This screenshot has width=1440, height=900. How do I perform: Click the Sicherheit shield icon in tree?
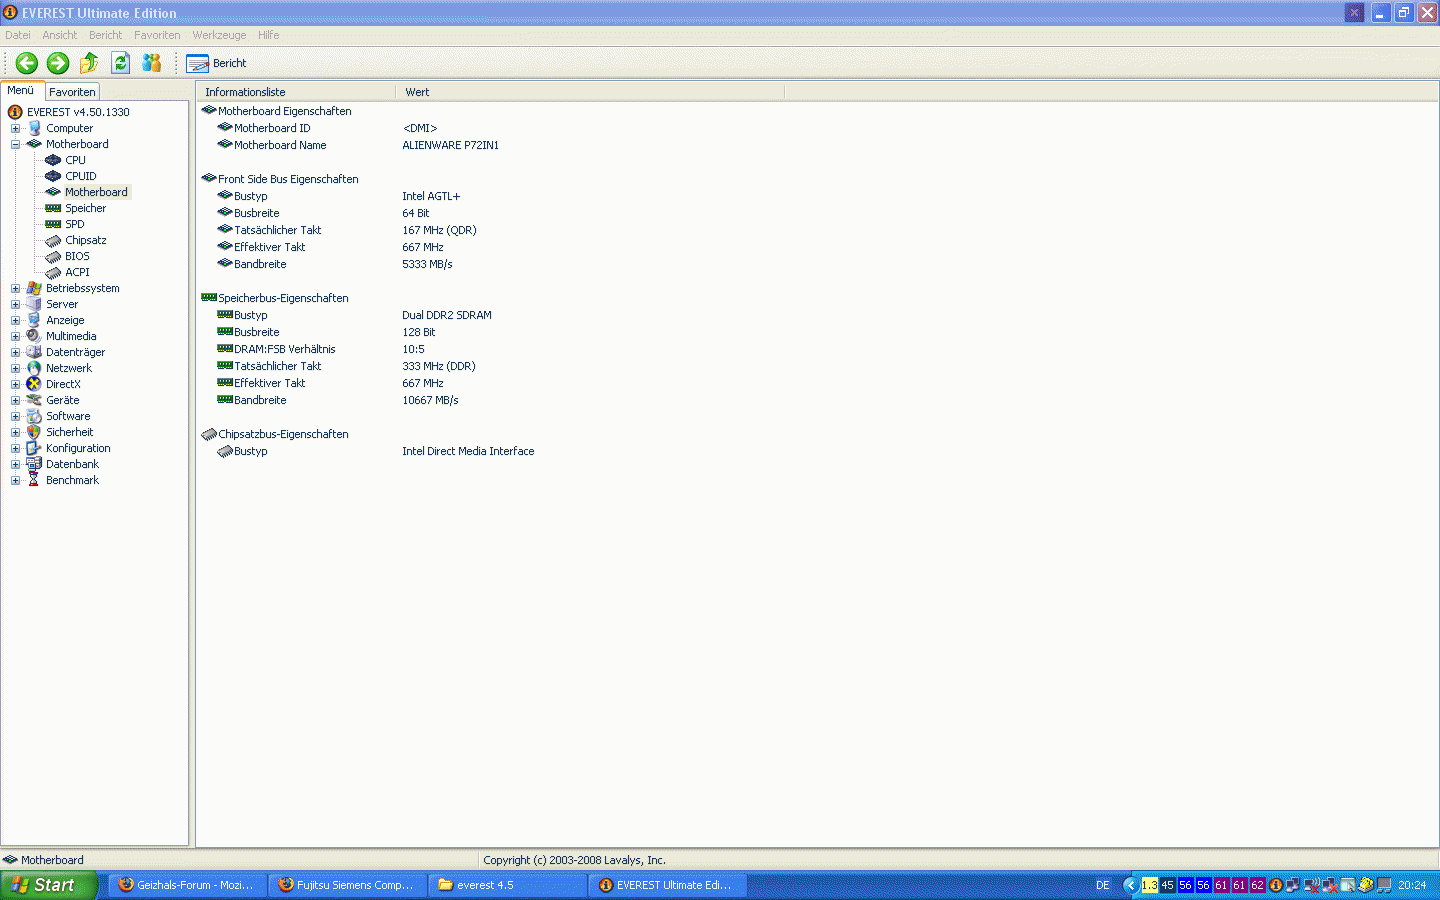point(34,432)
